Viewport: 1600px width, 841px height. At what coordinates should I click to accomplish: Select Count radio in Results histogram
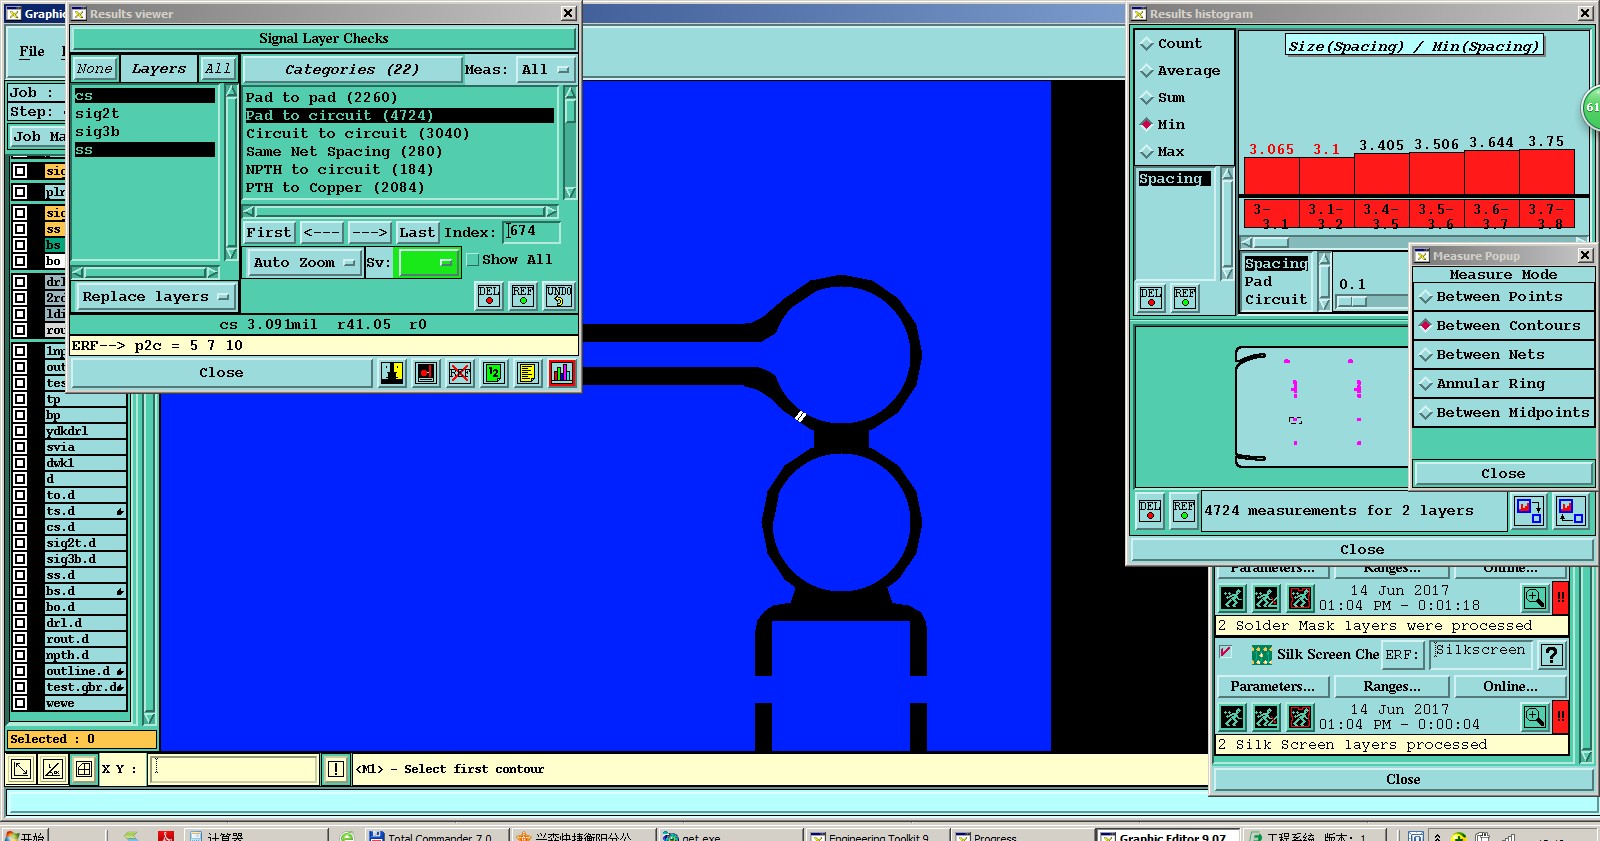(1147, 44)
